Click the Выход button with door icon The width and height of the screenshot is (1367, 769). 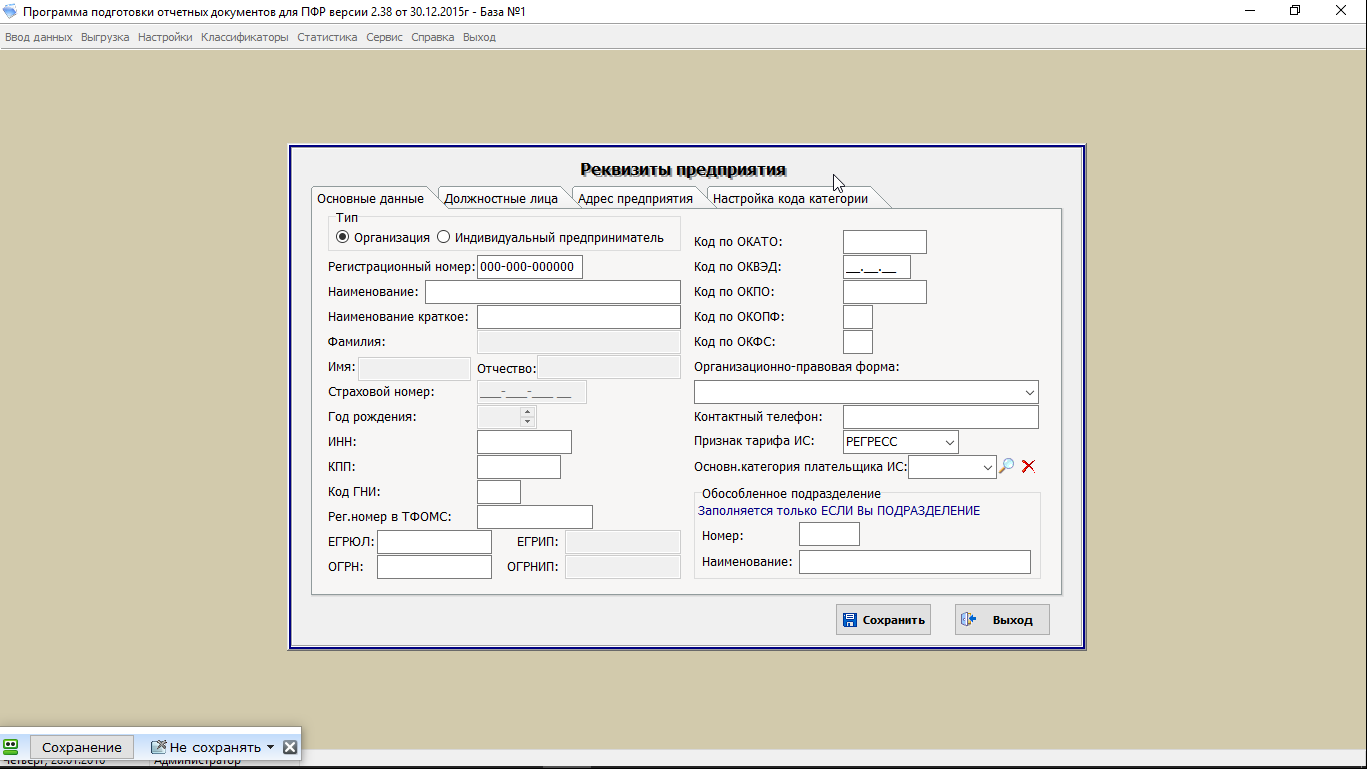[x=1002, y=620]
